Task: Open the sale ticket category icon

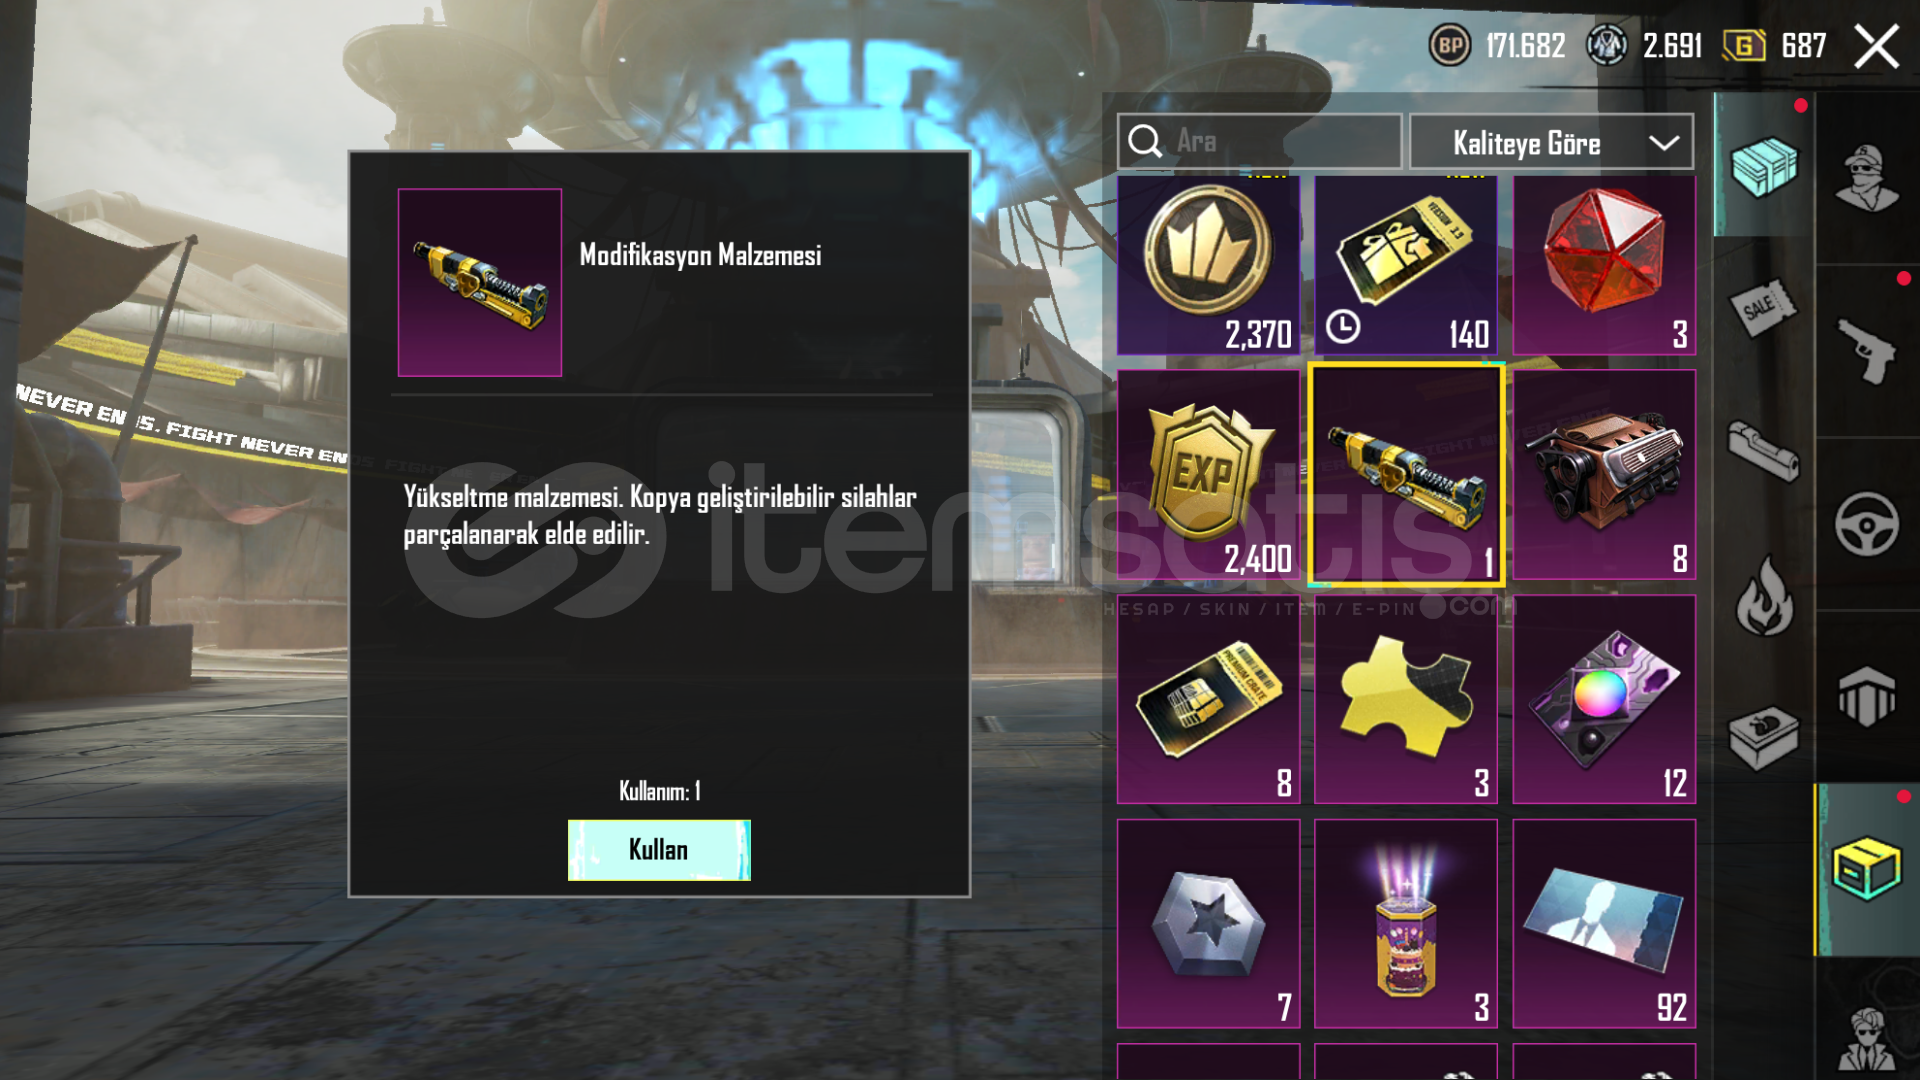Action: pyautogui.click(x=1763, y=308)
